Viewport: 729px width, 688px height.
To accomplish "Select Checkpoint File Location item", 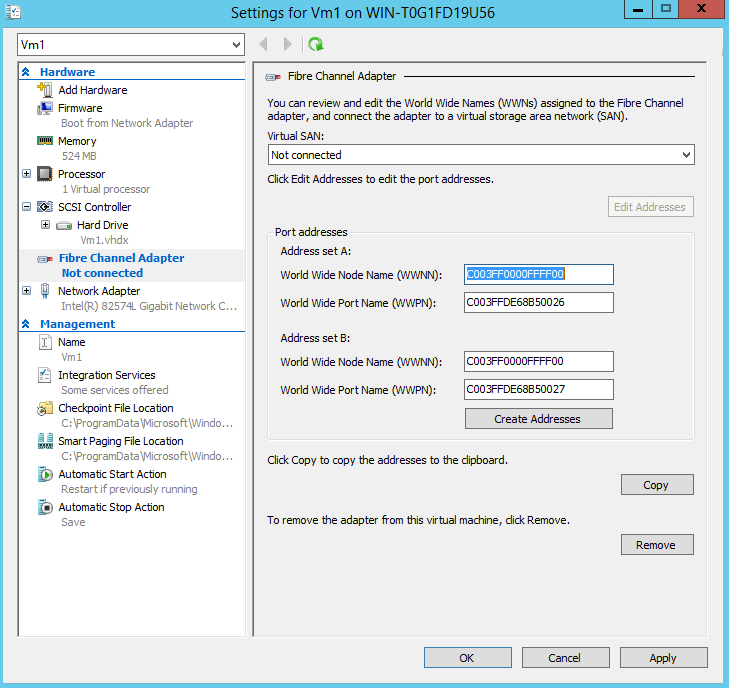I will pyautogui.click(x=116, y=408).
